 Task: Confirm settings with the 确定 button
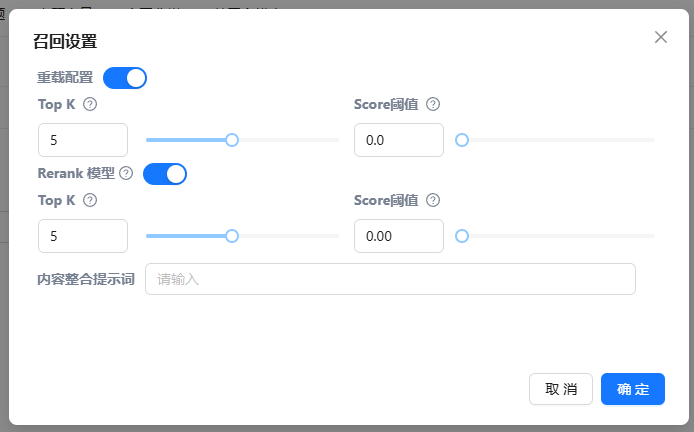(632, 389)
